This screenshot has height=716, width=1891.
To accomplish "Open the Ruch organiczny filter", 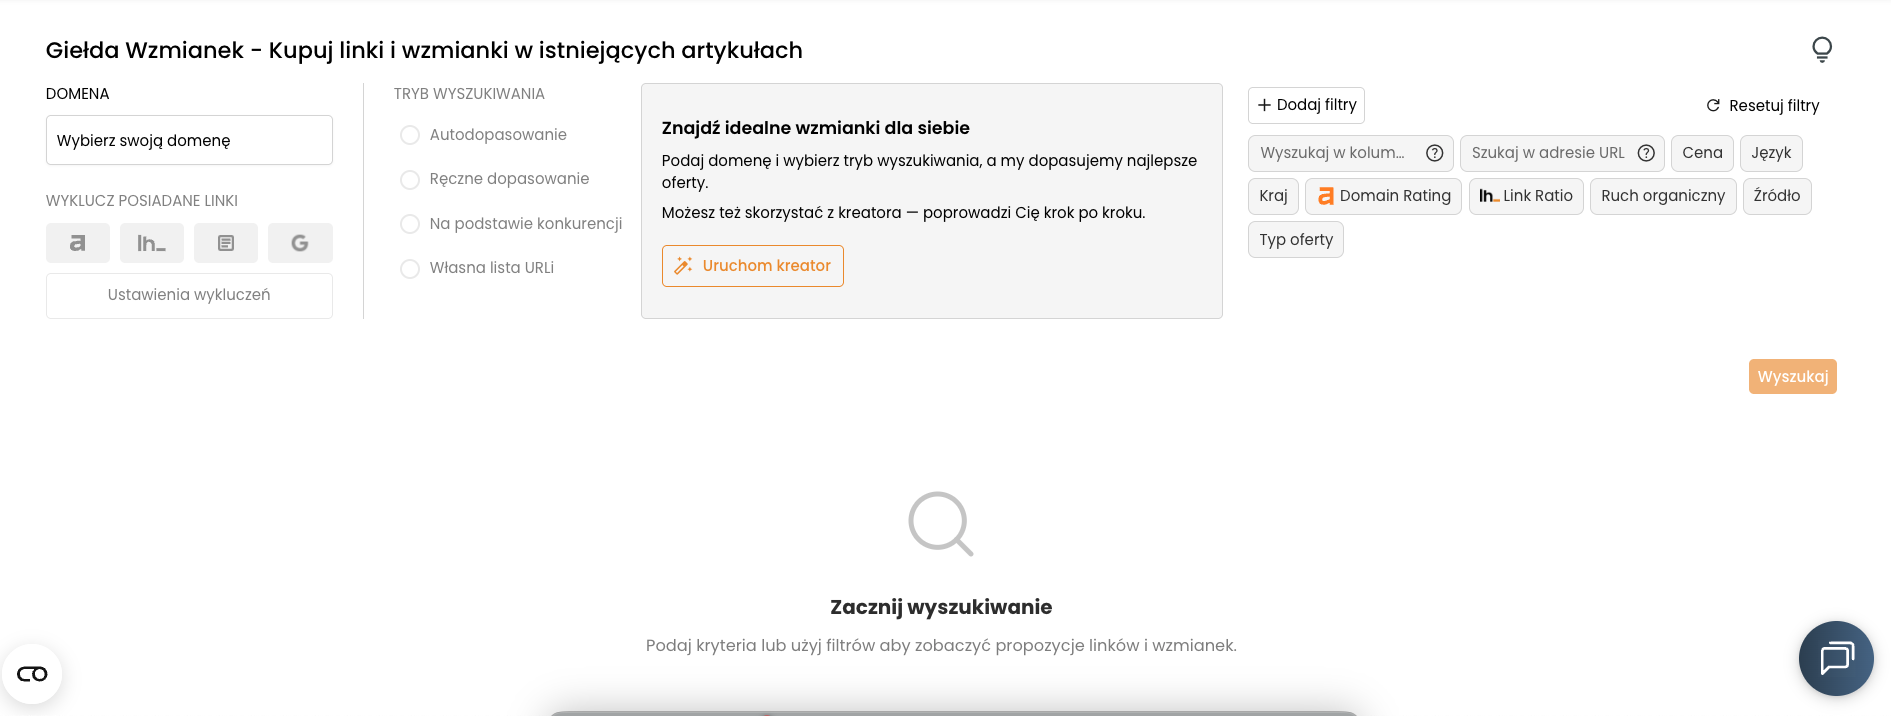I will (x=1663, y=196).
